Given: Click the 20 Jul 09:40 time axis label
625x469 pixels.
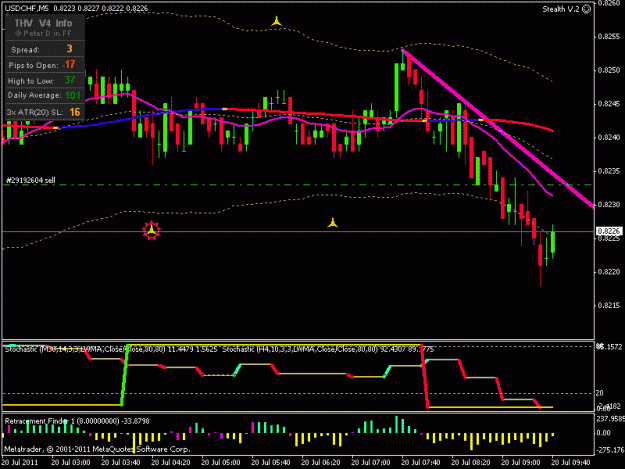Looking at the screenshot, I should [x=570, y=463].
